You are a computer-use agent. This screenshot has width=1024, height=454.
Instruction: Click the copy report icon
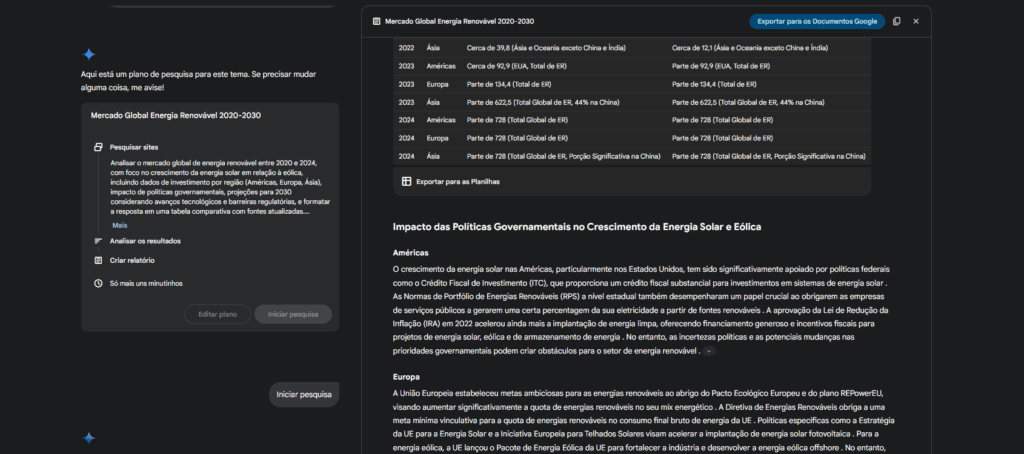(896, 21)
